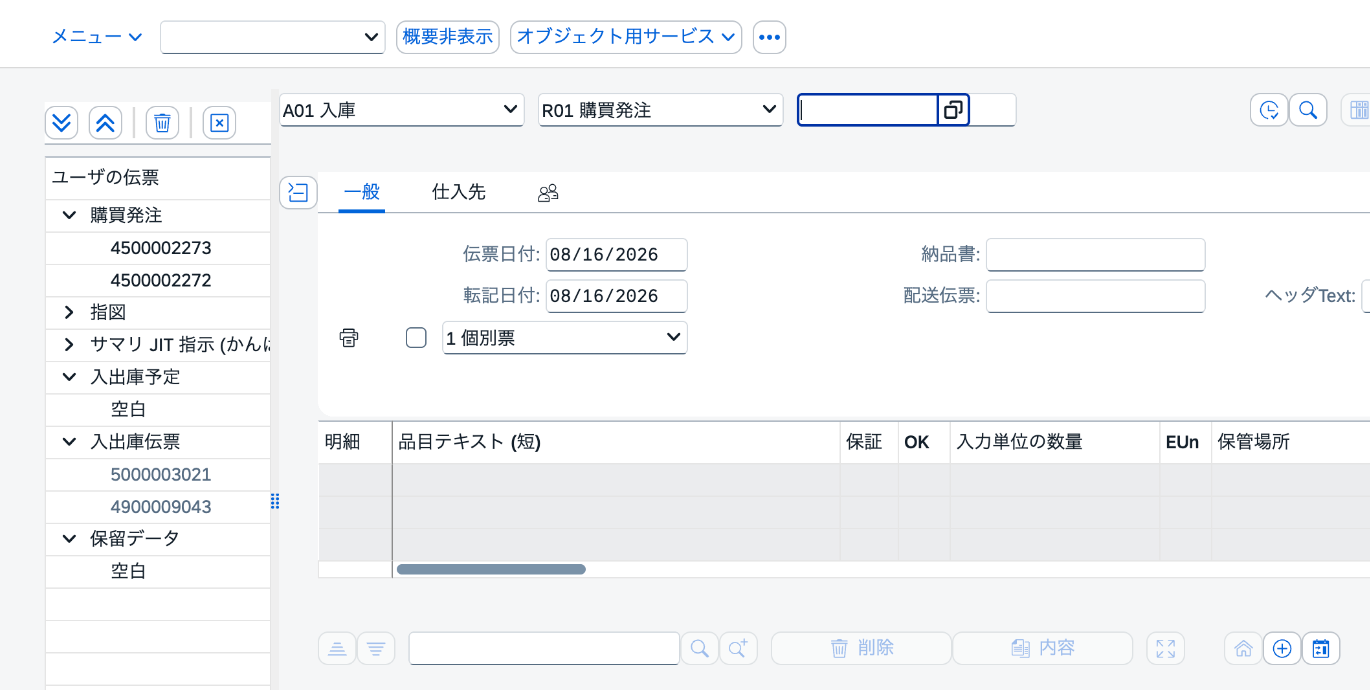Click the find next magnifier-plus icon
1370x690 pixels.
(x=739, y=648)
